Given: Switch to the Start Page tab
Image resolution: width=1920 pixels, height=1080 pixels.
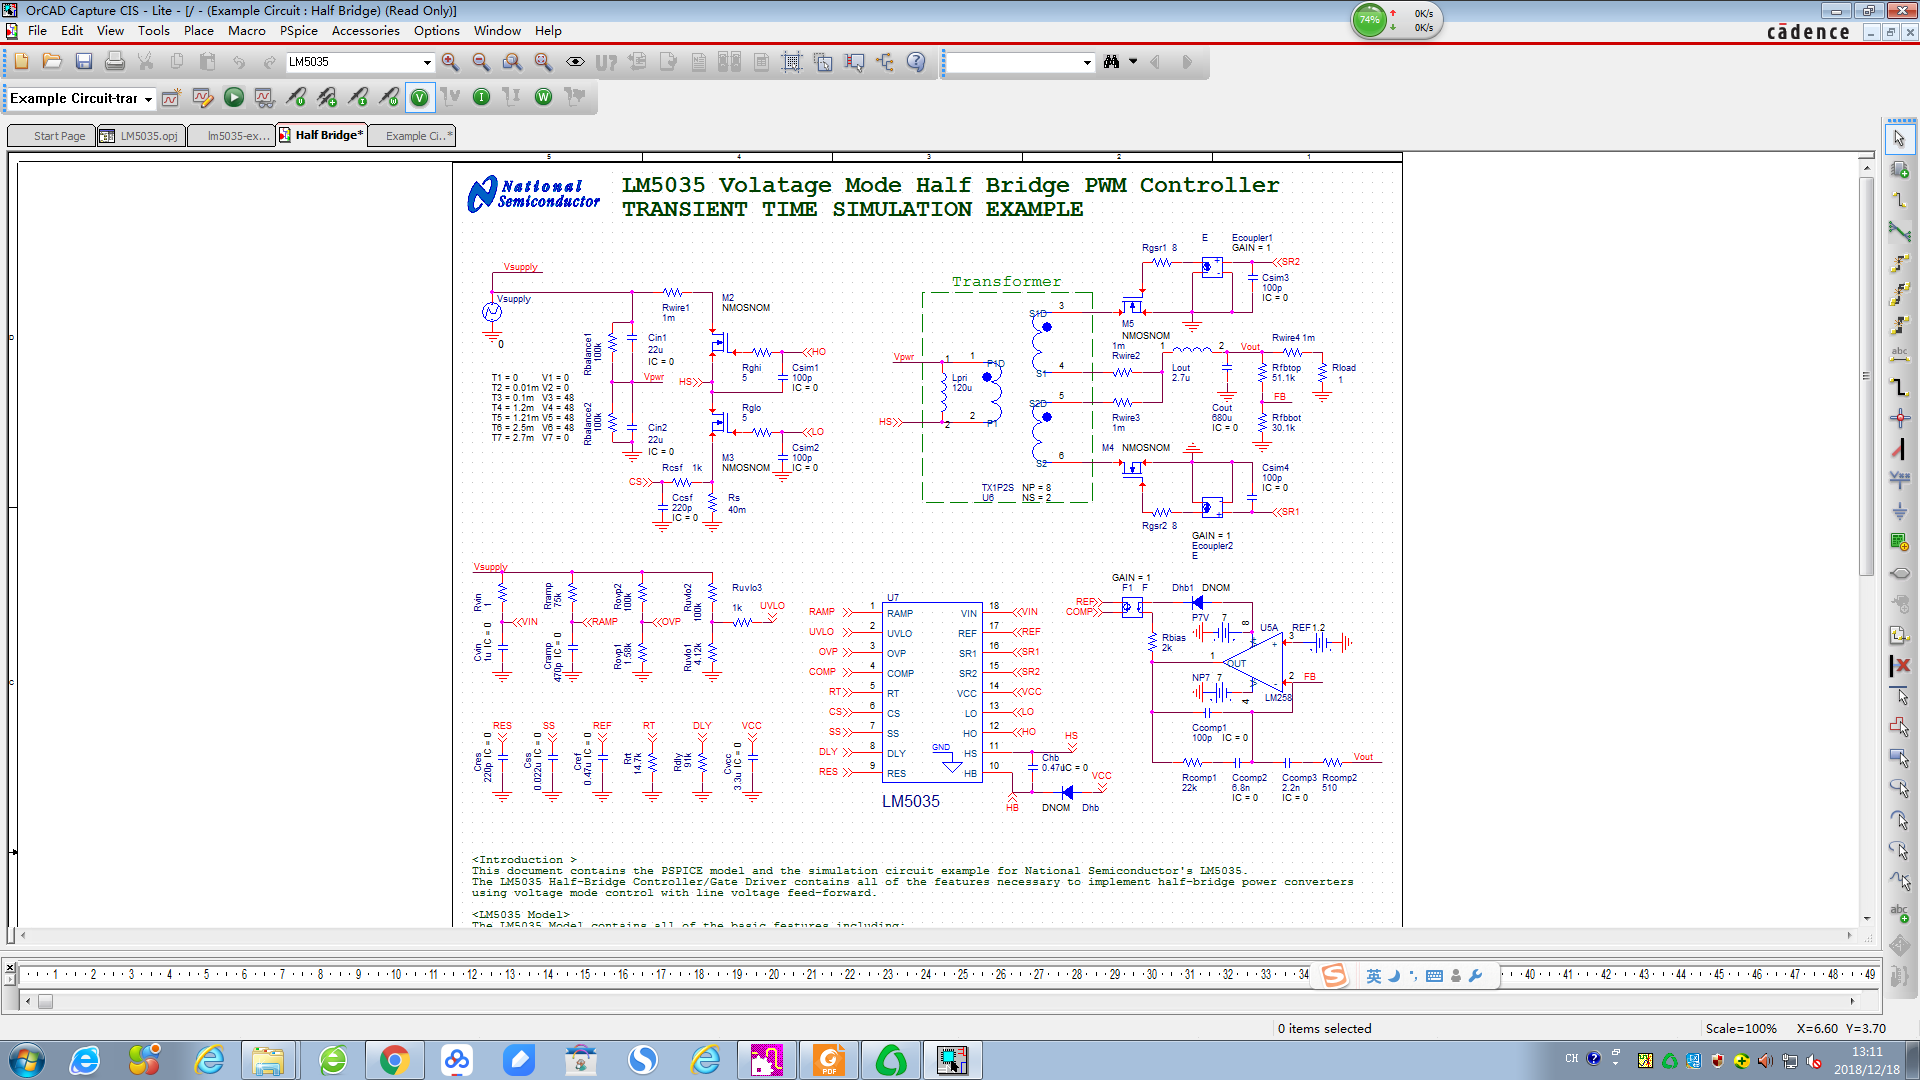Looking at the screenshot, I should click(51, 136).
